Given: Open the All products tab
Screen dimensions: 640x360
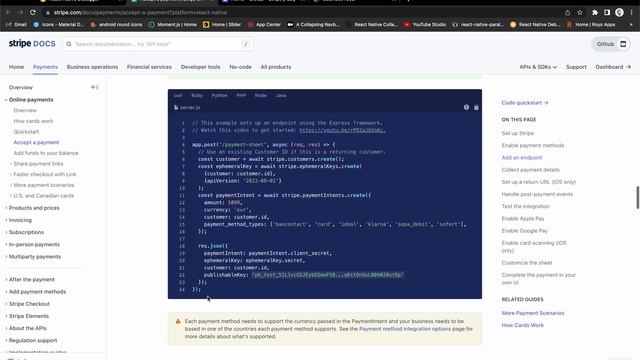Looking at the screenshot, I should 276,67.
